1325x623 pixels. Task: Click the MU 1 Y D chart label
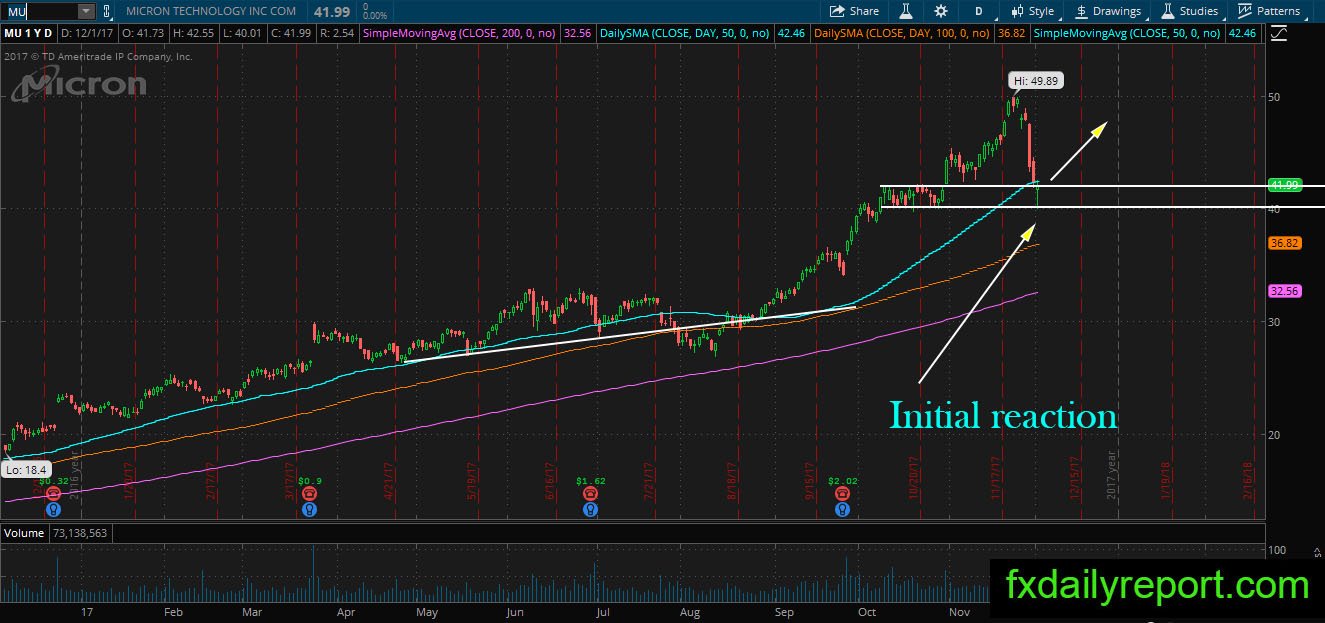click(x=30, y=34)
